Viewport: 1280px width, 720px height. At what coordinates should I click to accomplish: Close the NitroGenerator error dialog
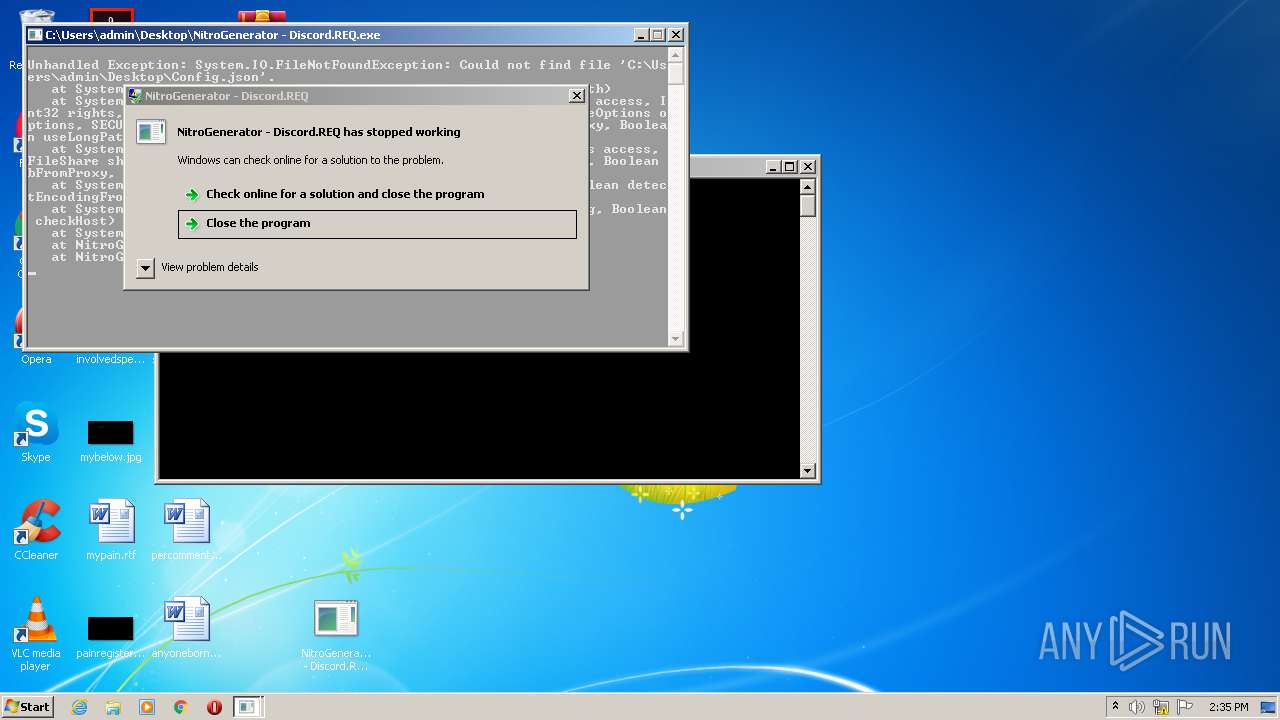click(x=576, y=96)
